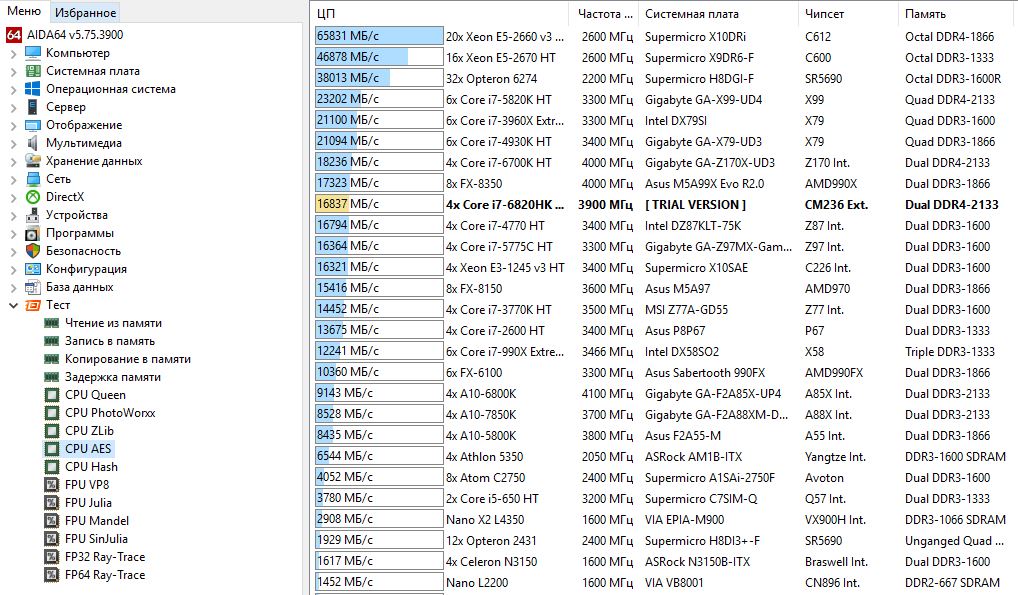Screen dimensions: 1018x595
Task: Click the Компьютер monitor icon
Action: 32,53
